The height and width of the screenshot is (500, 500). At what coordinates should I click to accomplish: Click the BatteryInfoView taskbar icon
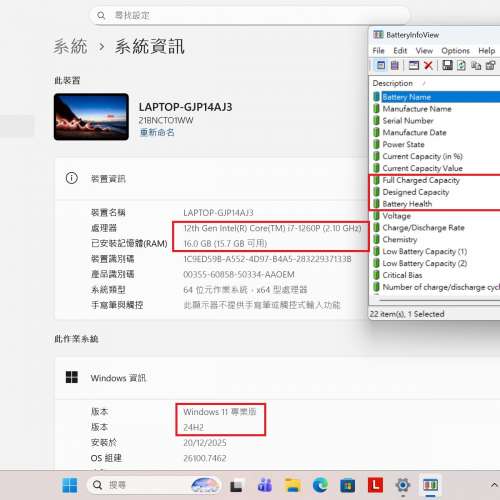430,485
